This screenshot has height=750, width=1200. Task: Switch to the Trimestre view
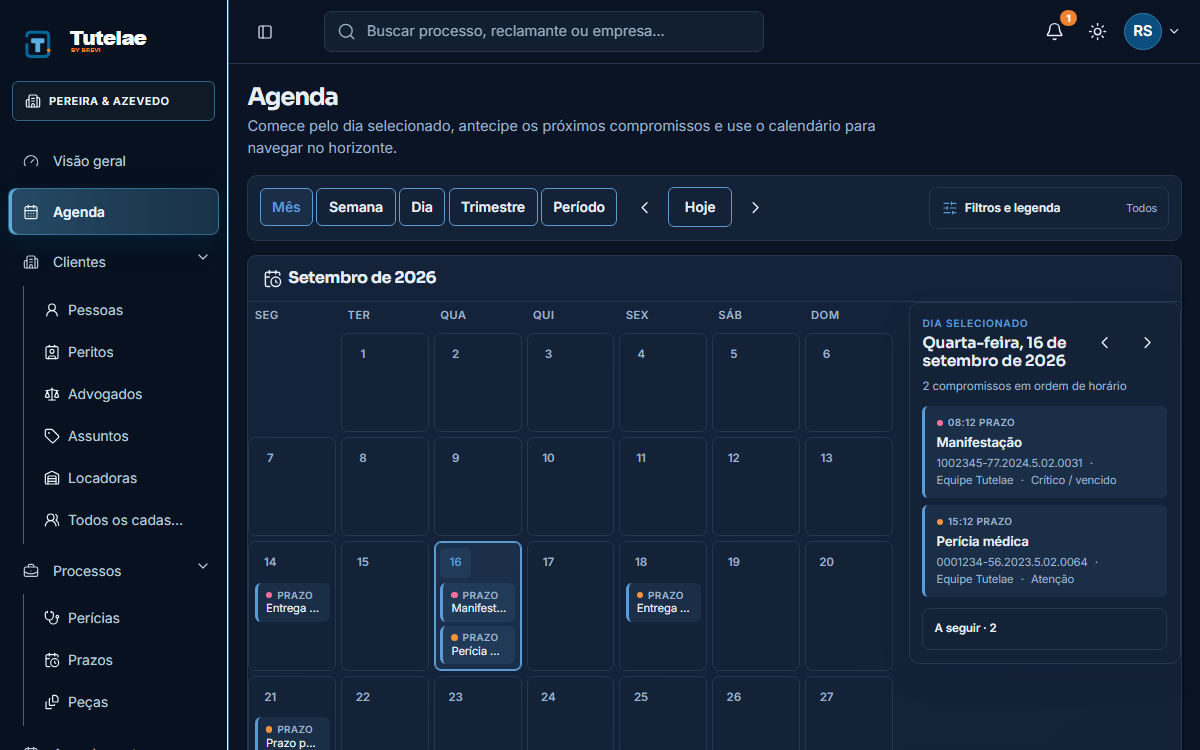(493, 207)
